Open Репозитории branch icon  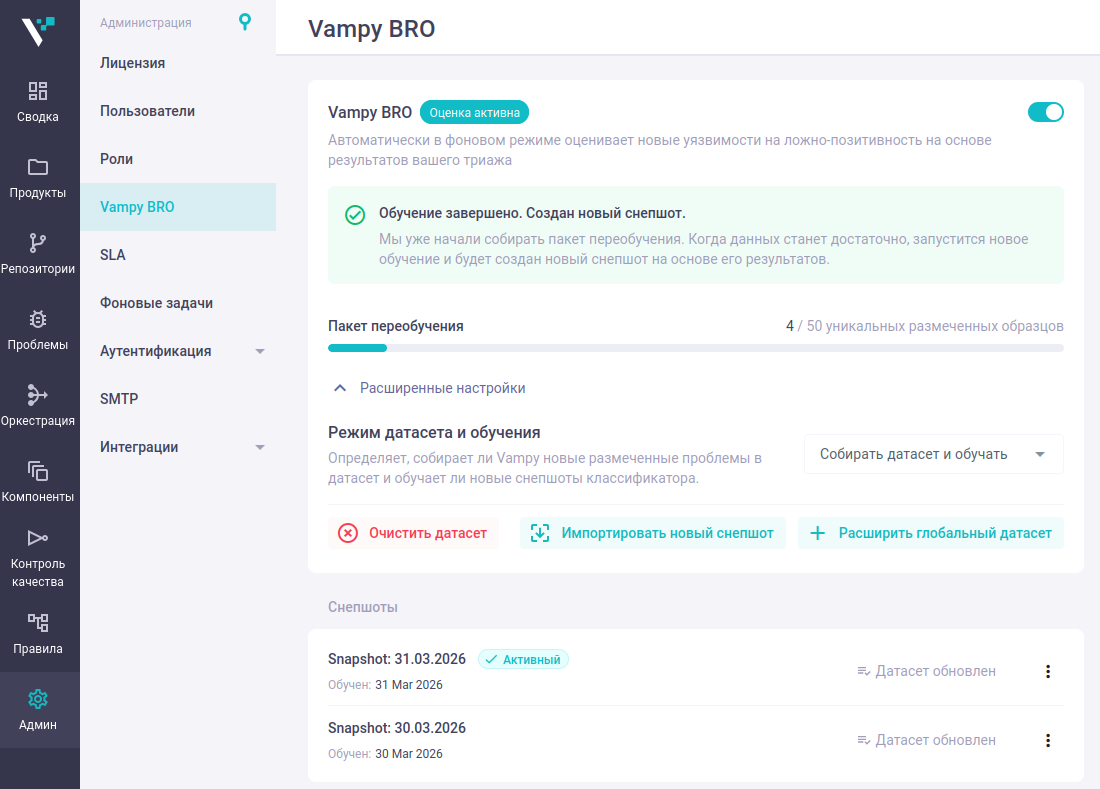coord(38,243)
